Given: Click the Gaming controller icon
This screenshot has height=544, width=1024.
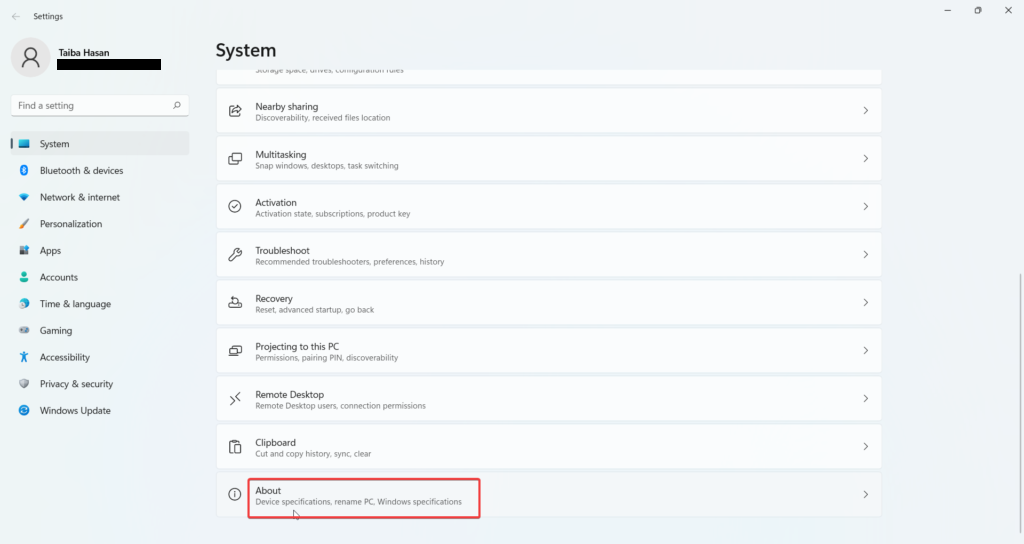Looking at the screenshot, I should tap(24, 330).
